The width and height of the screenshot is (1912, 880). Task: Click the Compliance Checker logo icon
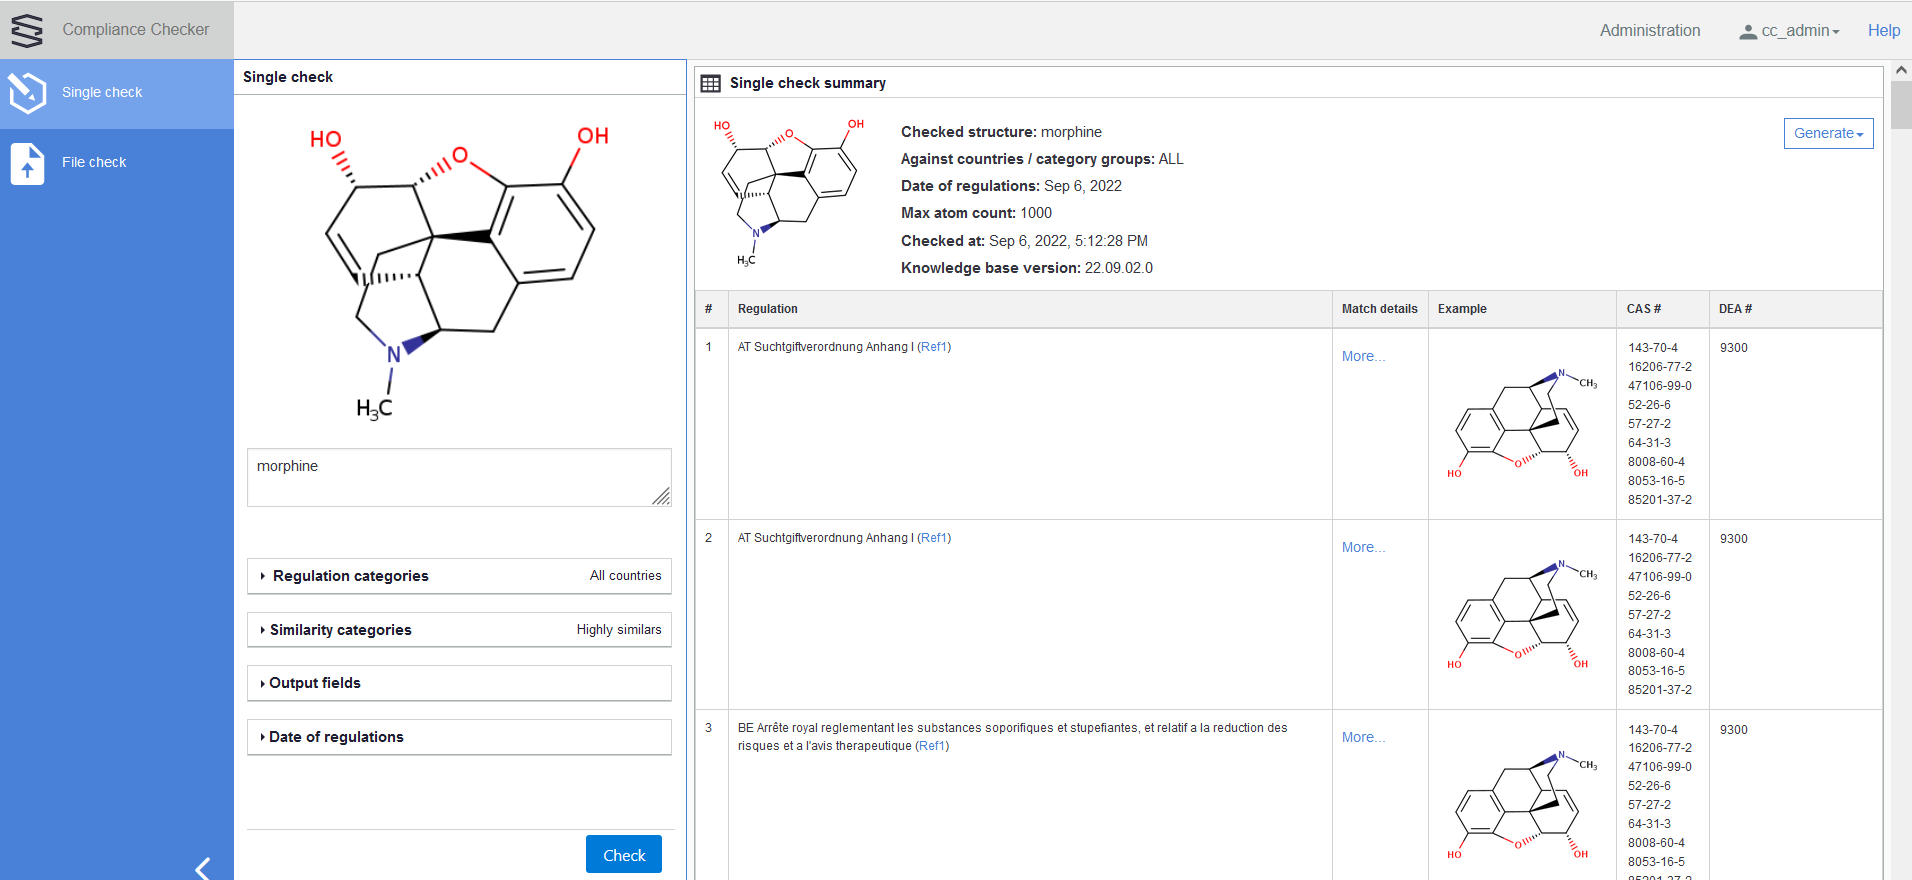pyautogui.click(x=27, y=30)
